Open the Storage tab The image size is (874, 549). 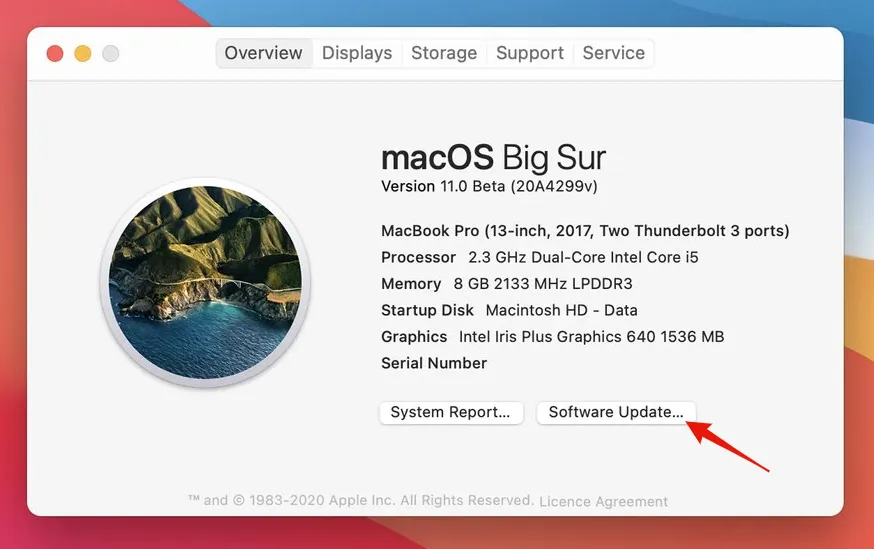444,53
